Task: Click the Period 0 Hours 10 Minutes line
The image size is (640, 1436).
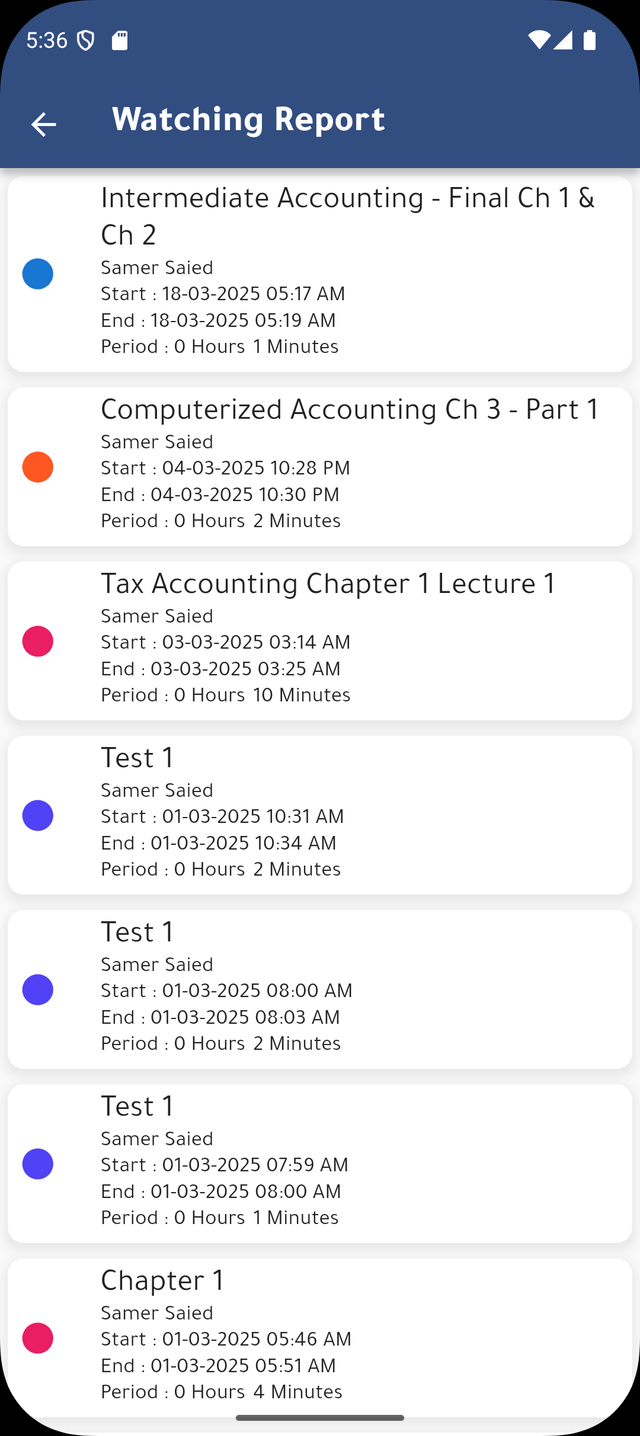Action: tap(225, 695)
